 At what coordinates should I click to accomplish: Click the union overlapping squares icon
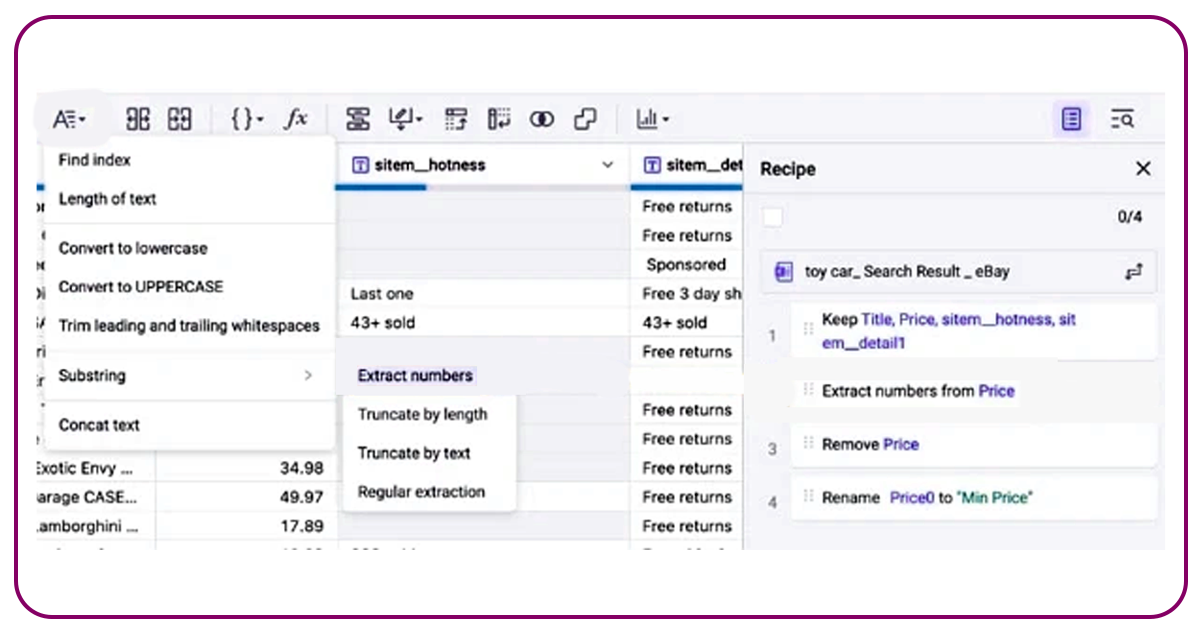[x=585, y=120]
